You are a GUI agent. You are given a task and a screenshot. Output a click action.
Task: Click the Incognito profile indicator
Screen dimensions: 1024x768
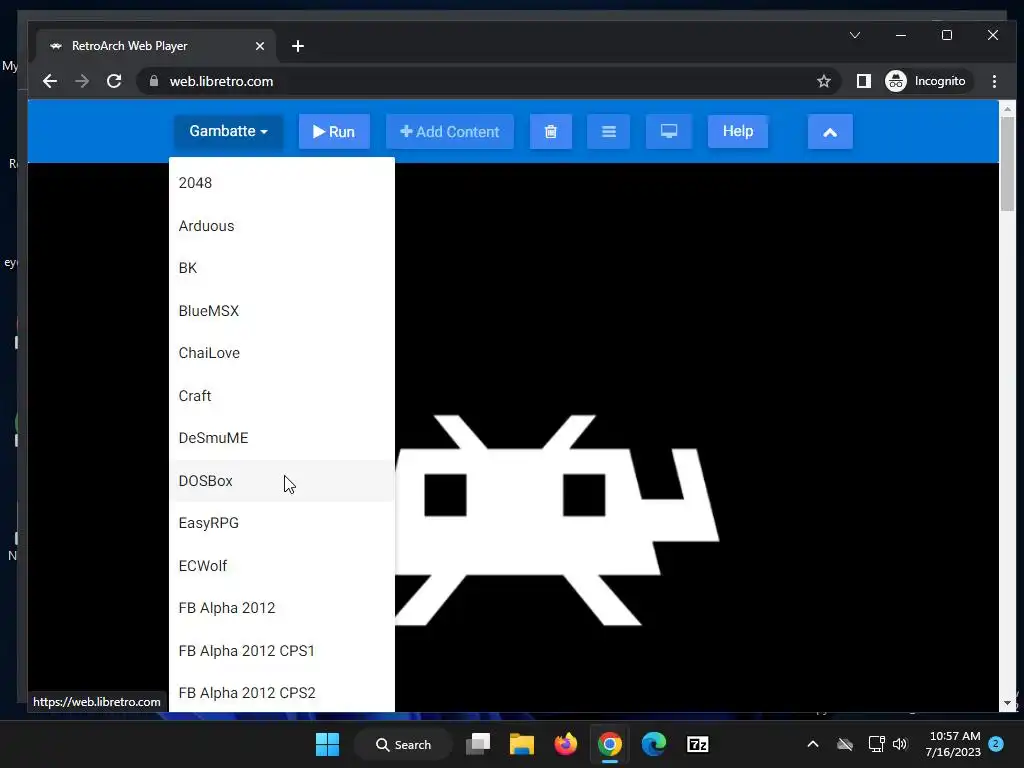tap(926, 81)
